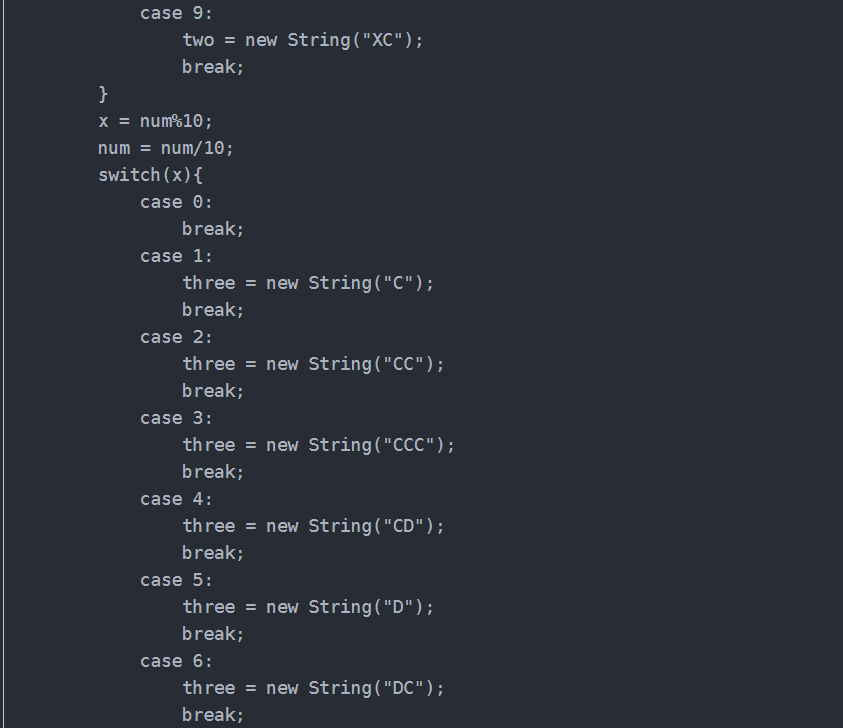Click the string literal "CC" under case 2
The width and height of the screenshot is (843, 728).
[408, 364]
